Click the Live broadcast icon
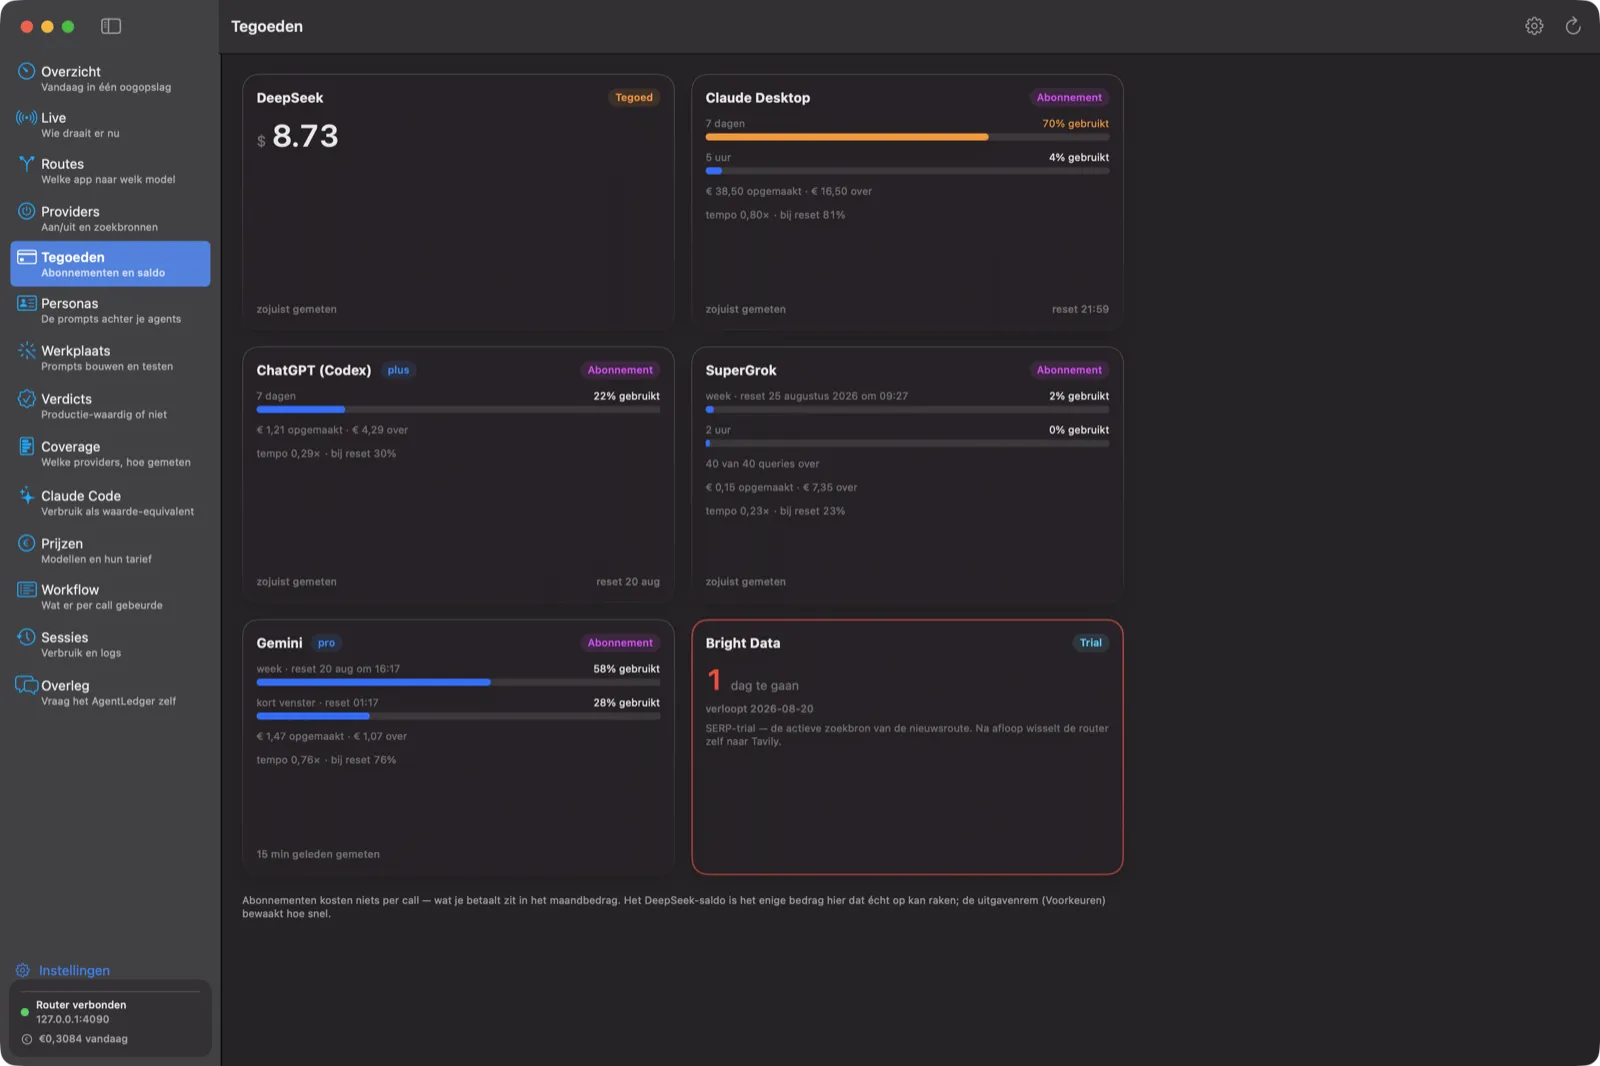The width and height of the screenshot is (1600, 1066). click(x=27, y=117)
